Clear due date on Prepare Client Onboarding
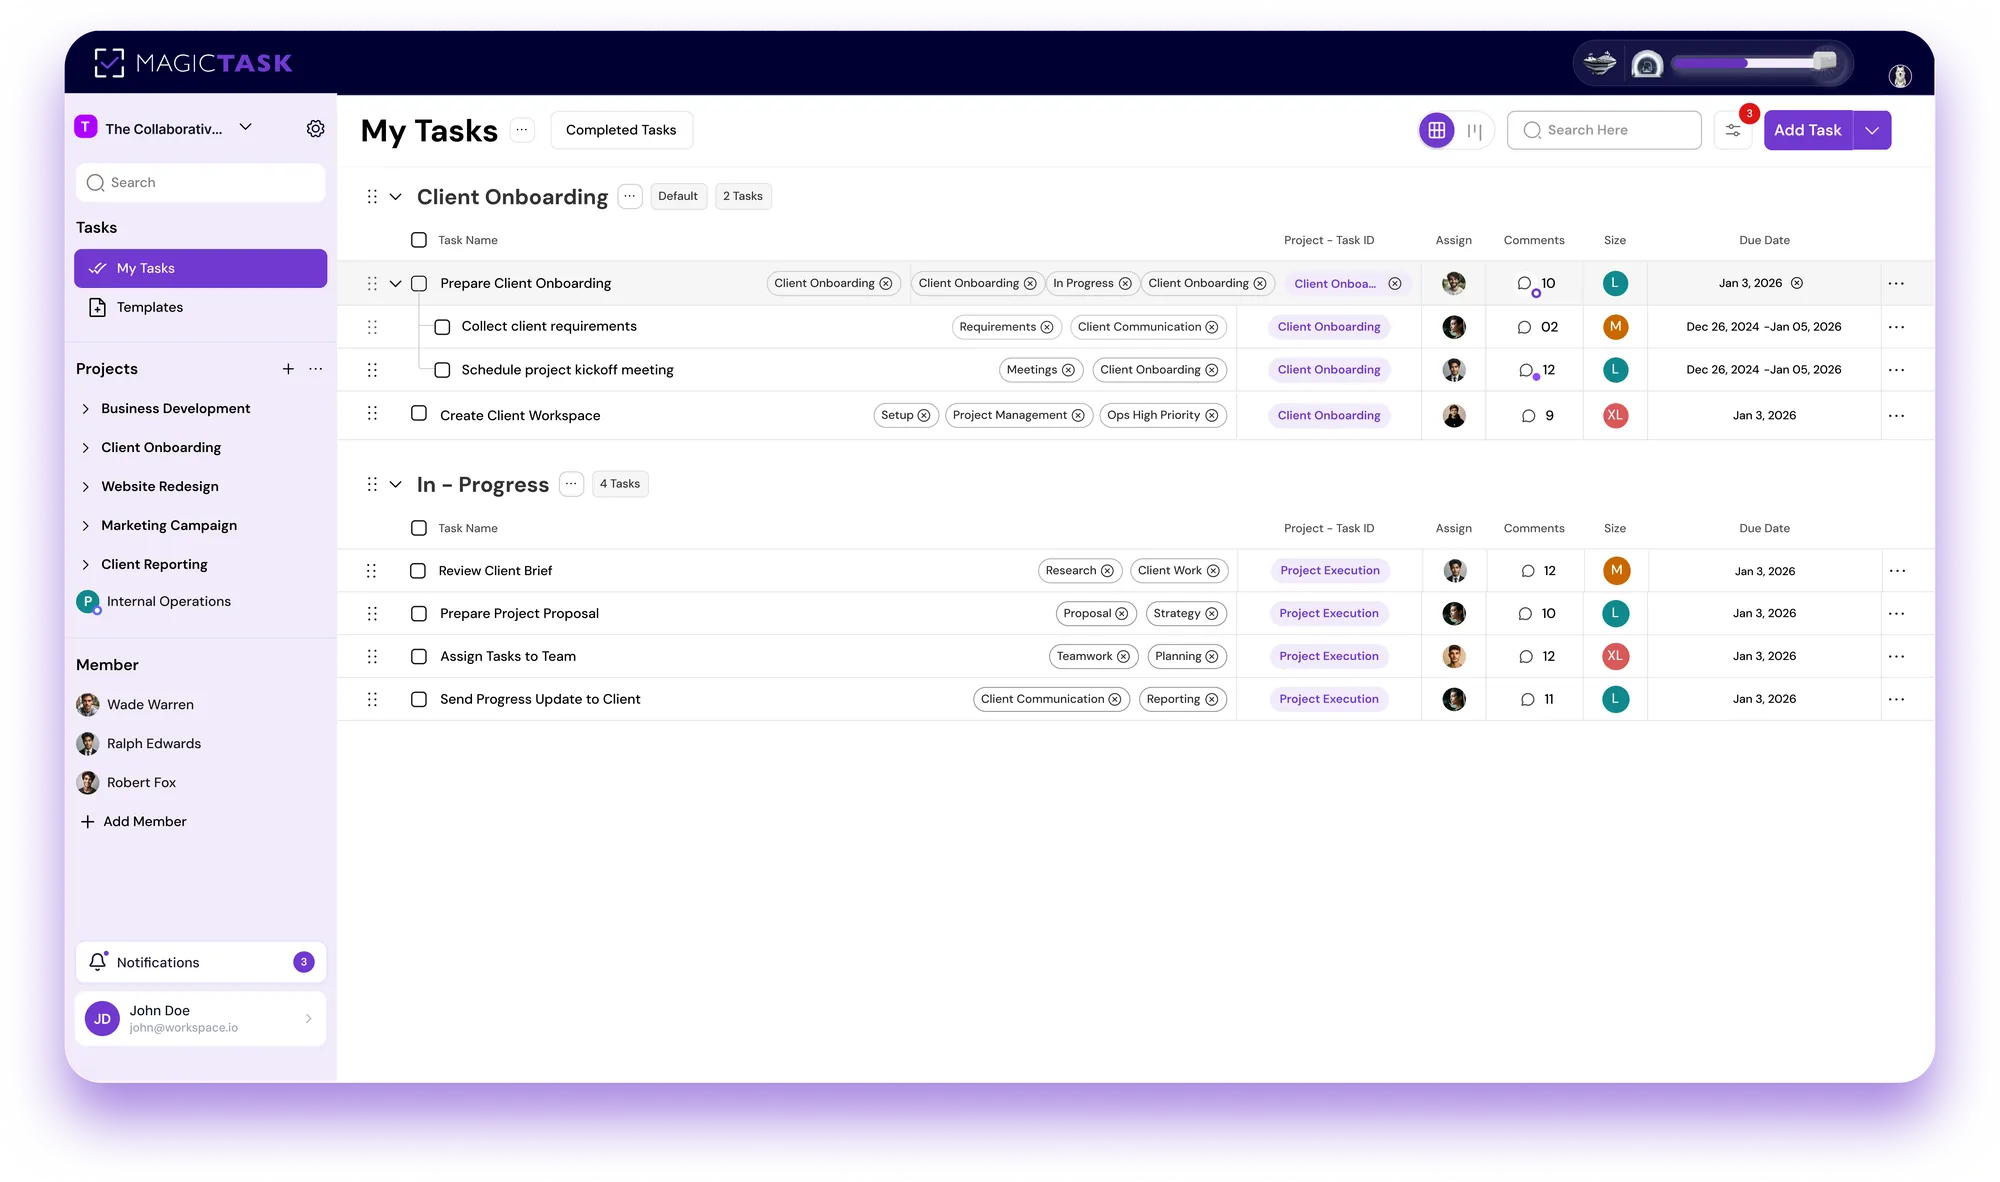The height and width of the screenshot is (1182, 2000). pyautogui.click(x=1797, y=283)
